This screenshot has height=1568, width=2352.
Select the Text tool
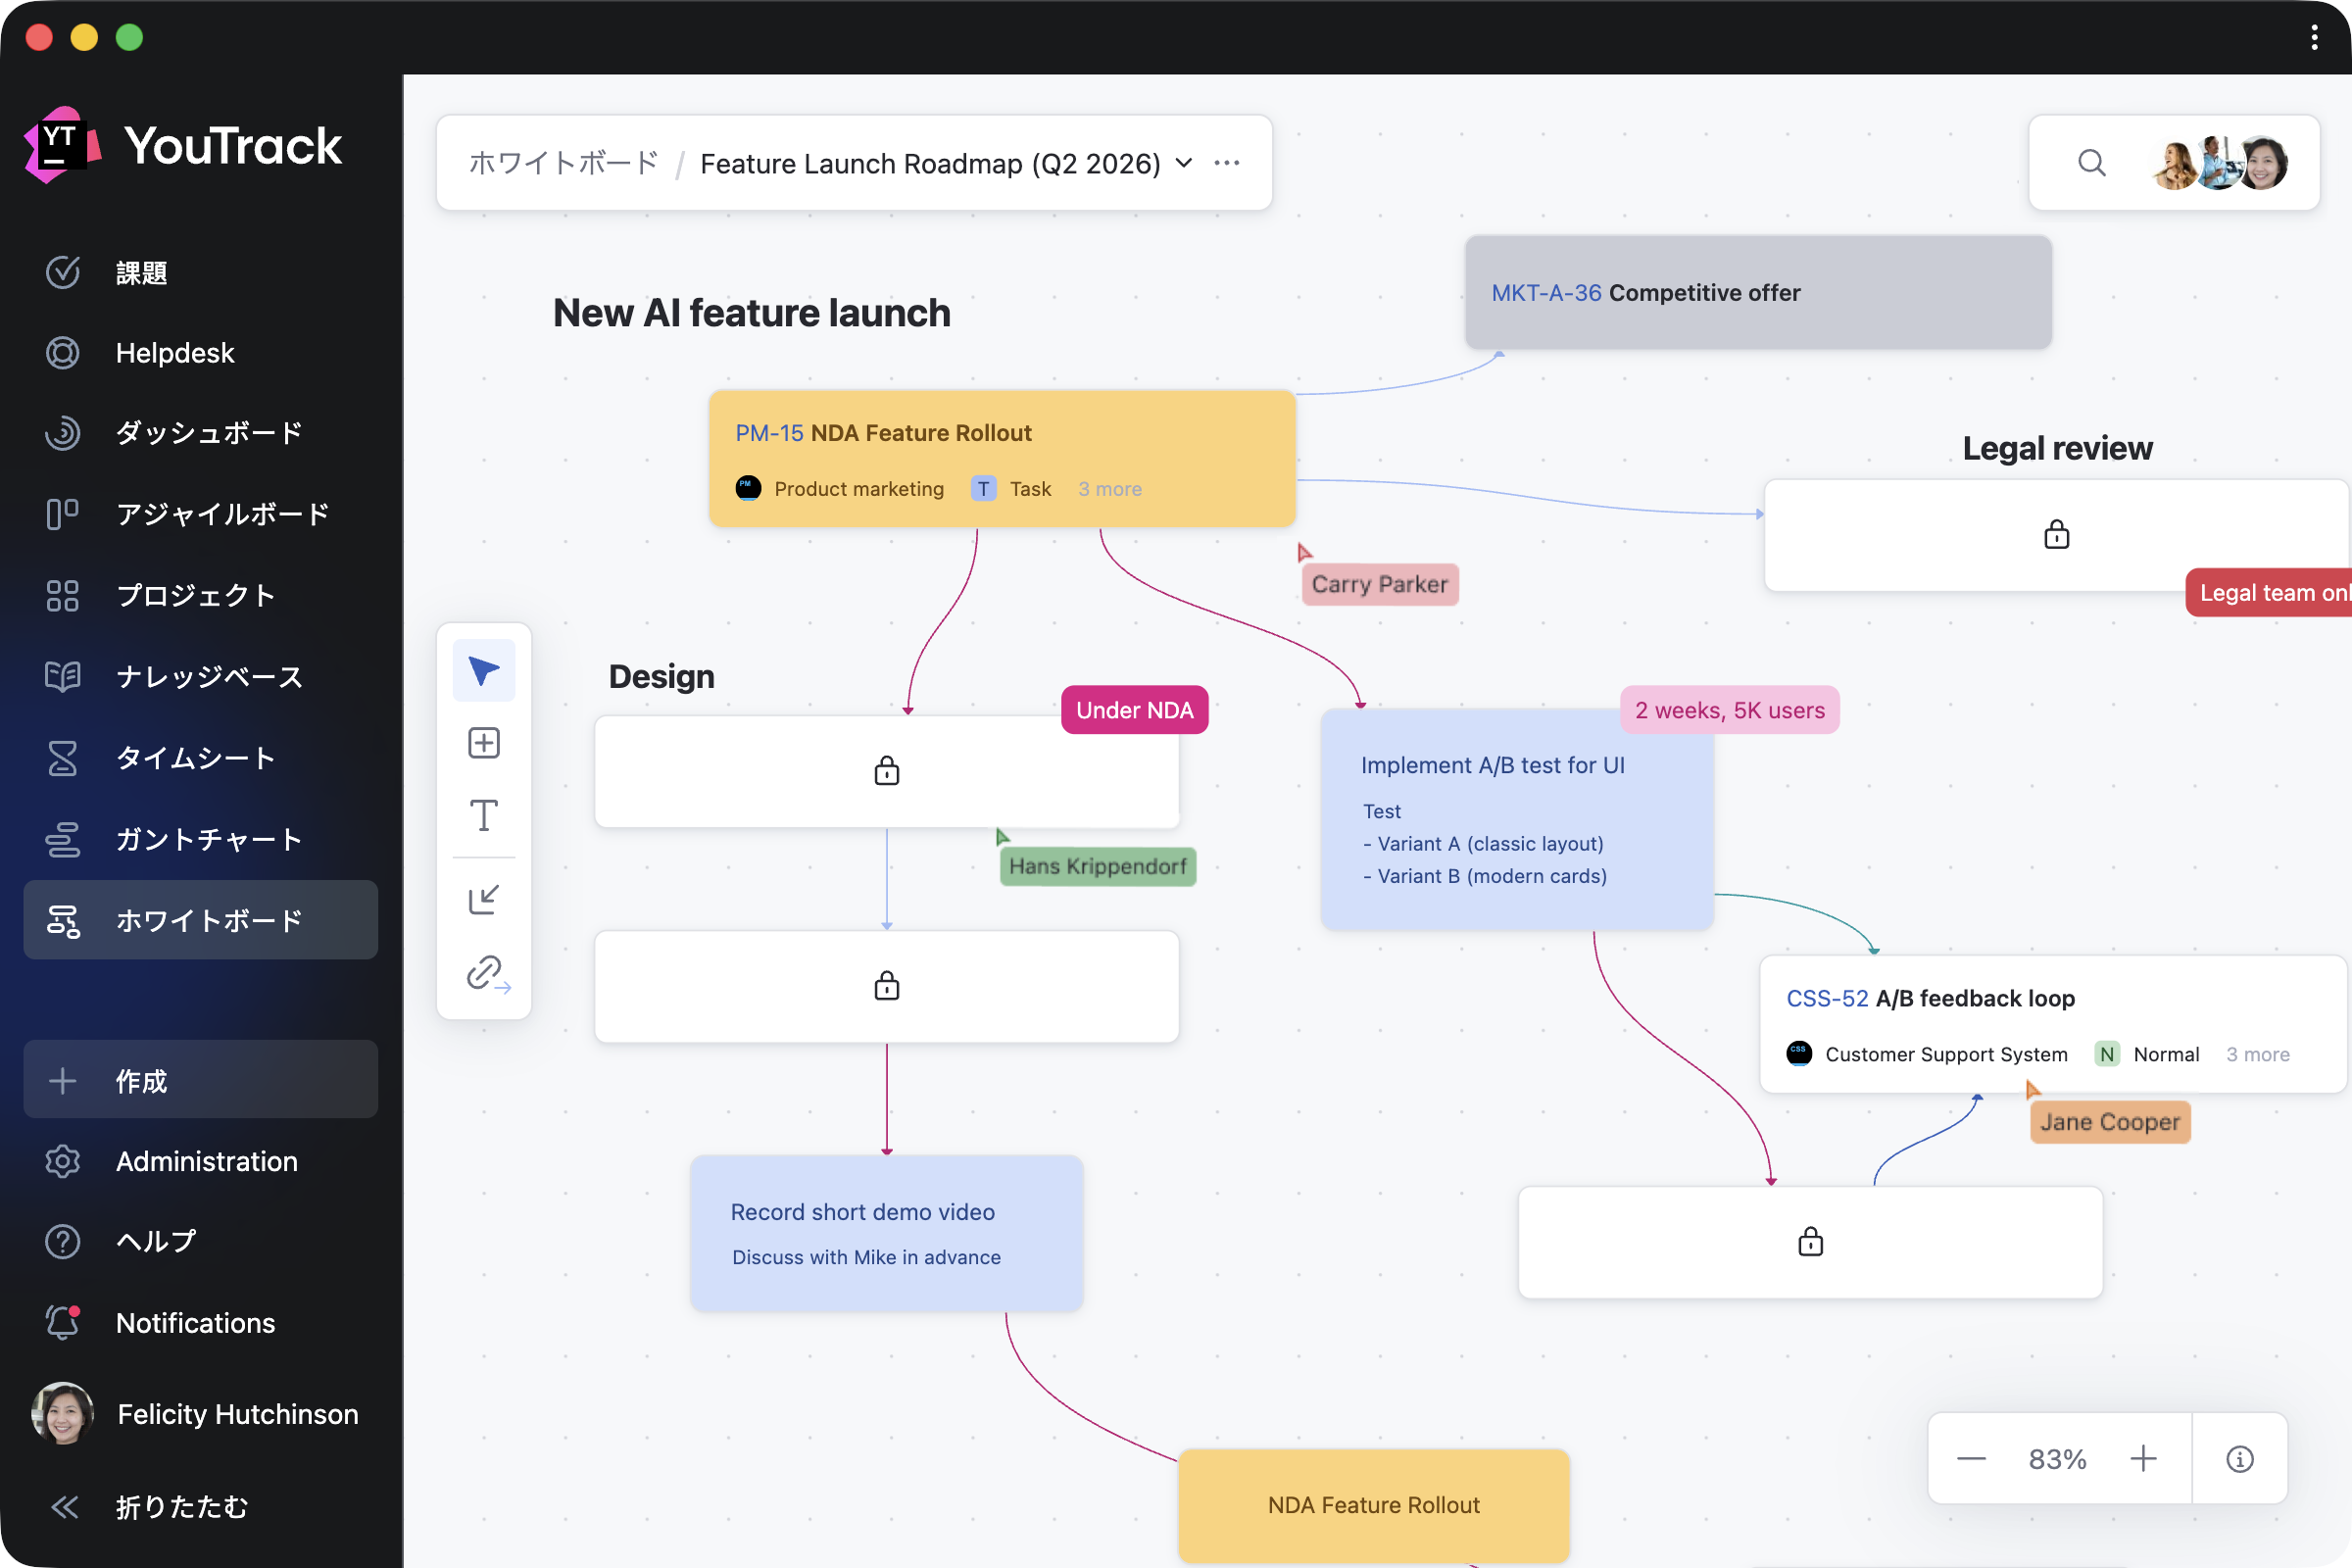point(484,816)
